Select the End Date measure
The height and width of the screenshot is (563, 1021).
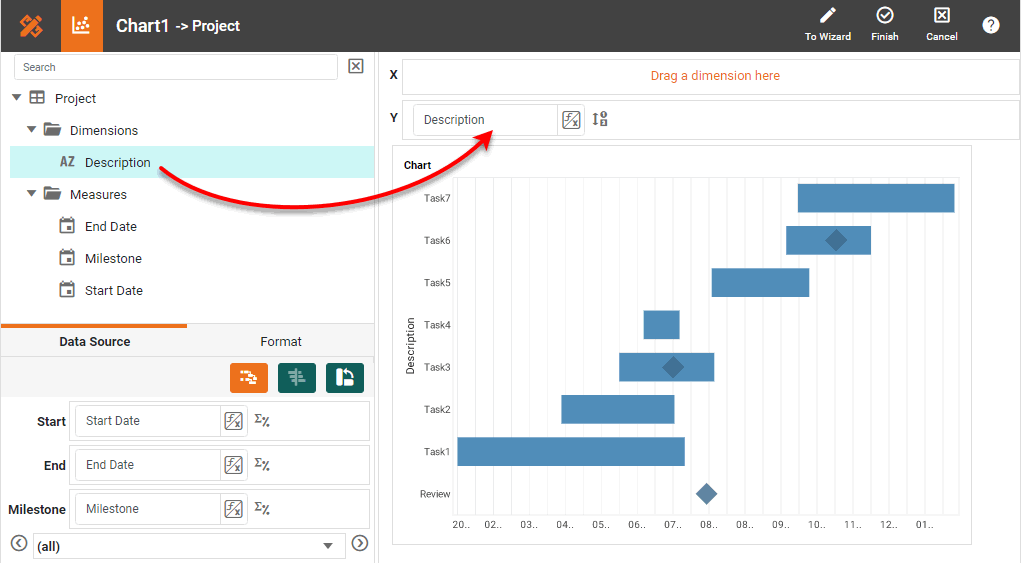(x=110, y=226)
